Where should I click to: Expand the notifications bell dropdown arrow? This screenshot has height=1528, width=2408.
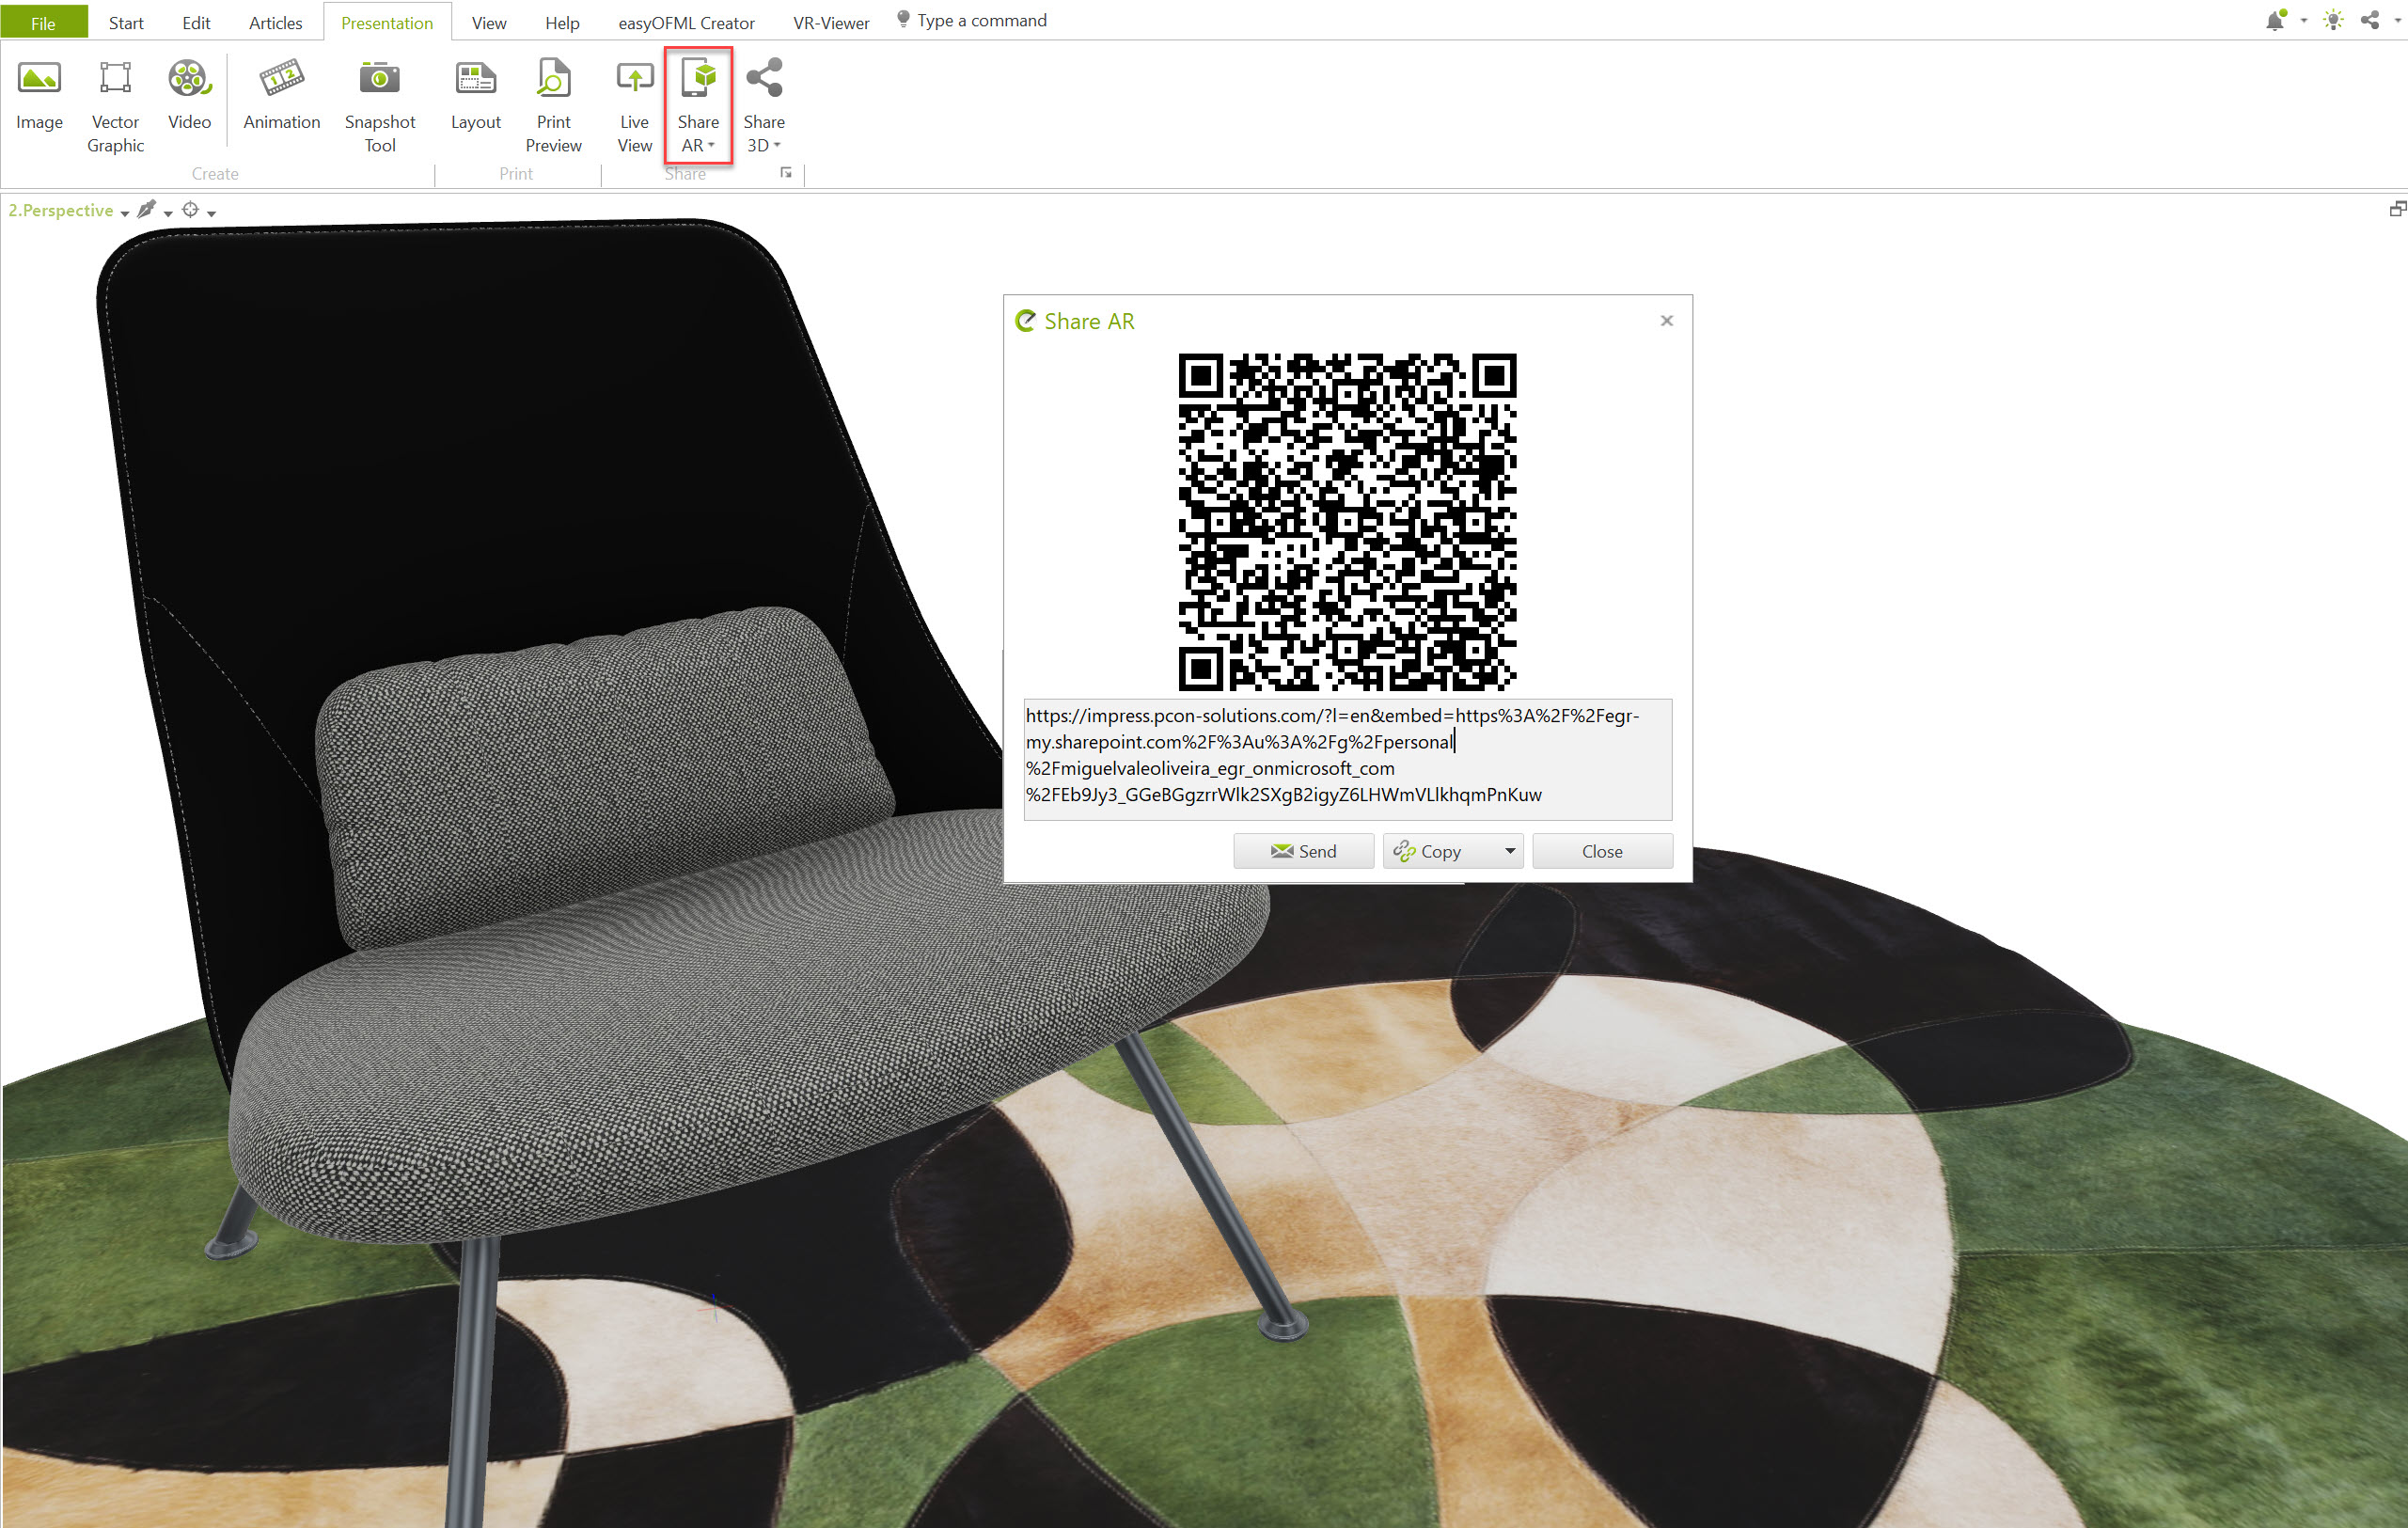tap(2303, 21)
